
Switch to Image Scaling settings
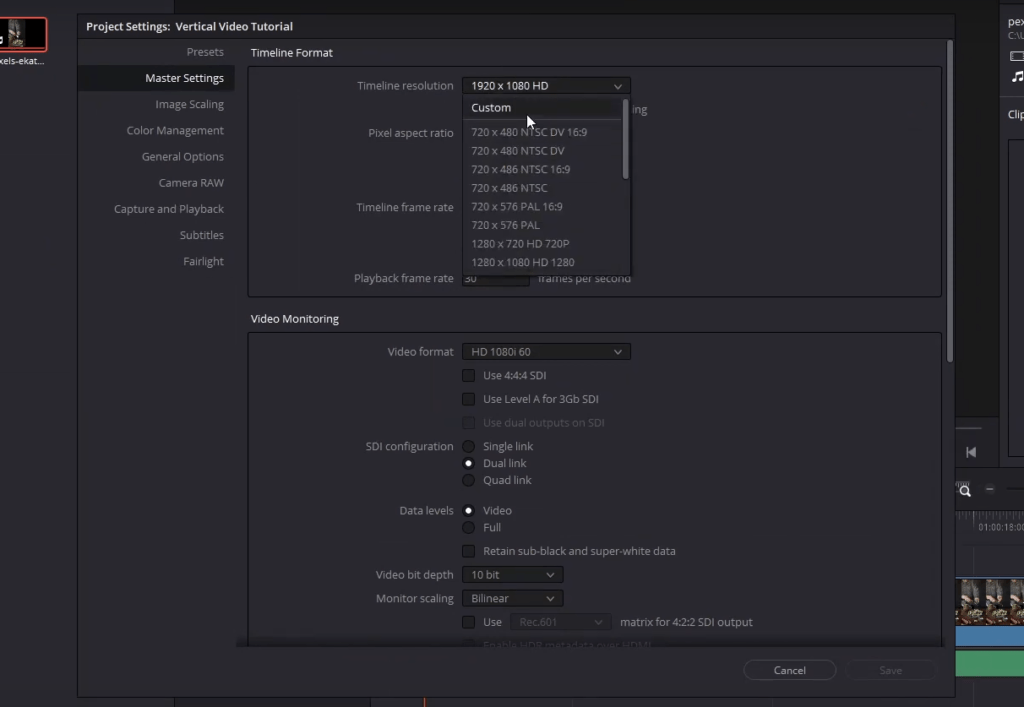click(x=189, y=104)
